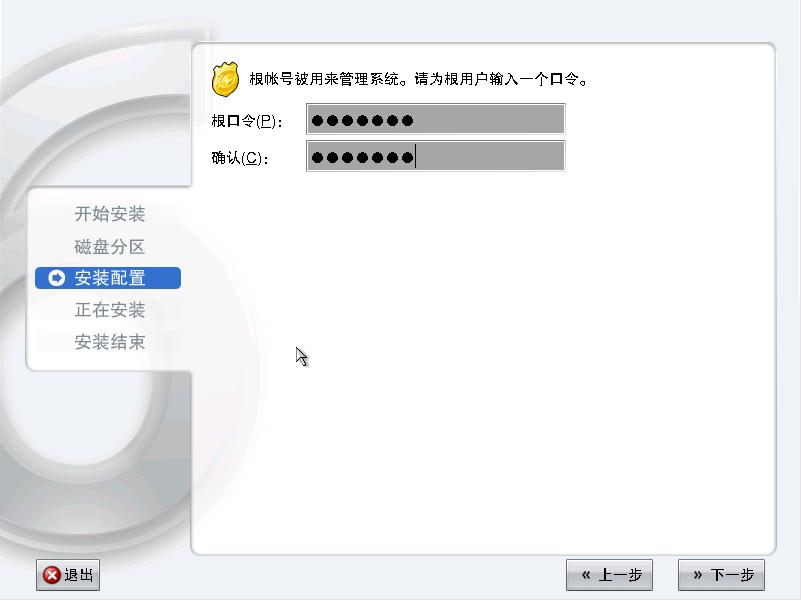Select the 正在安装 step in sidebar
The width and height of the screenshot is (801, 601).
[x=109, y=310]
